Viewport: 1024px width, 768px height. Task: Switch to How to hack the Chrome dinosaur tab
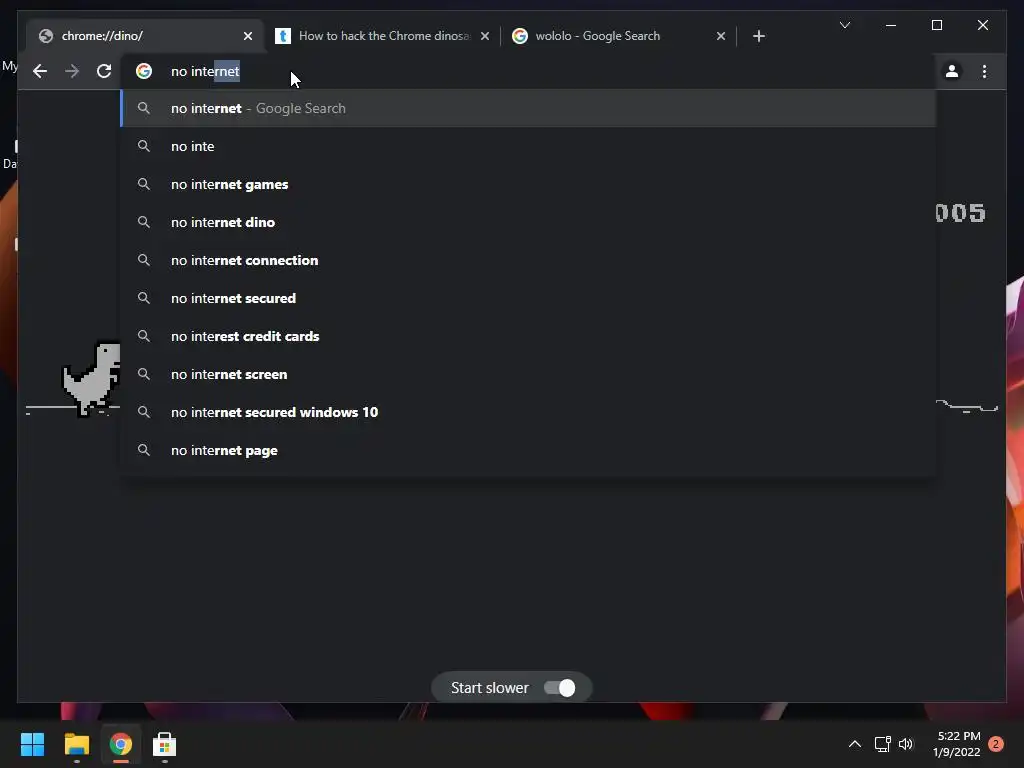(383, 36)
